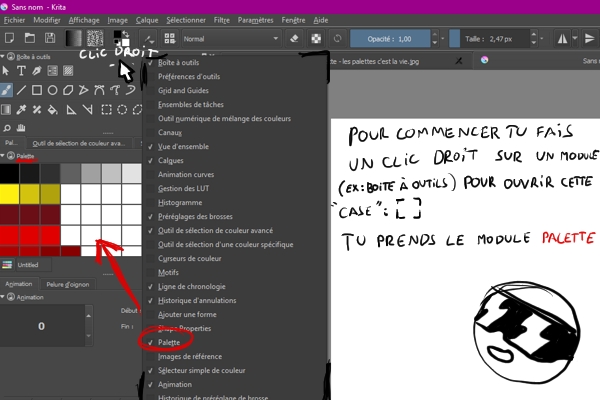Open the pattern chooser in the toolbar
The width and height of the screenshot is (600, 400).
(x=95, y=38)
